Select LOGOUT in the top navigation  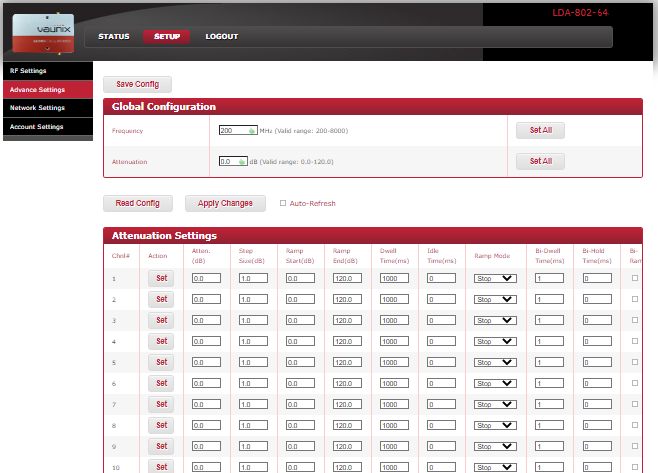click(x=222, y=37)
